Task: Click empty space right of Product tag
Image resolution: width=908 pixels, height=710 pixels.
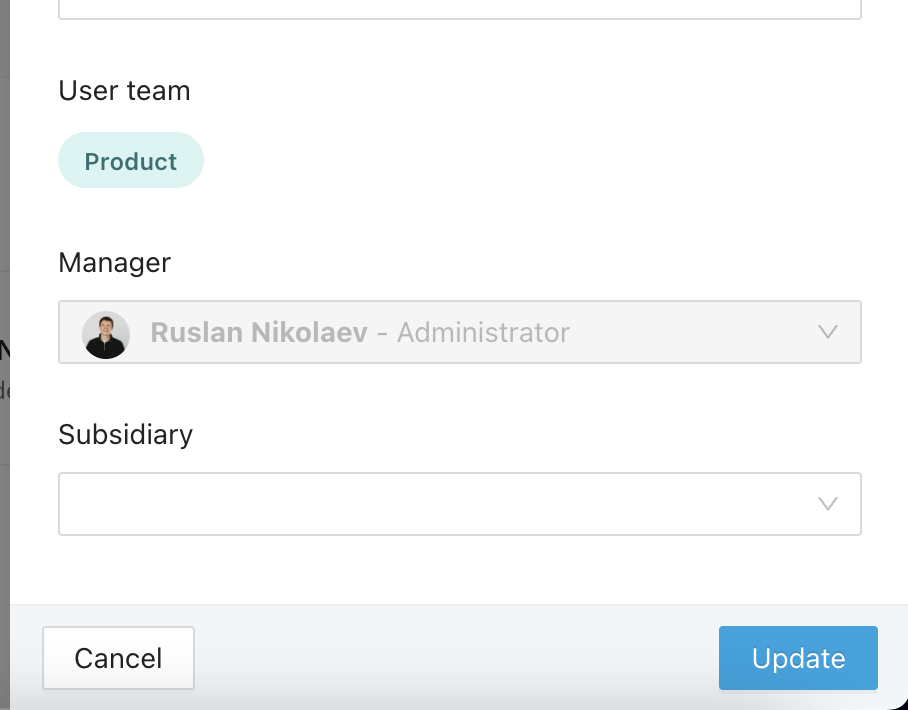Action: pyautogui.click(x=521, y=160)
